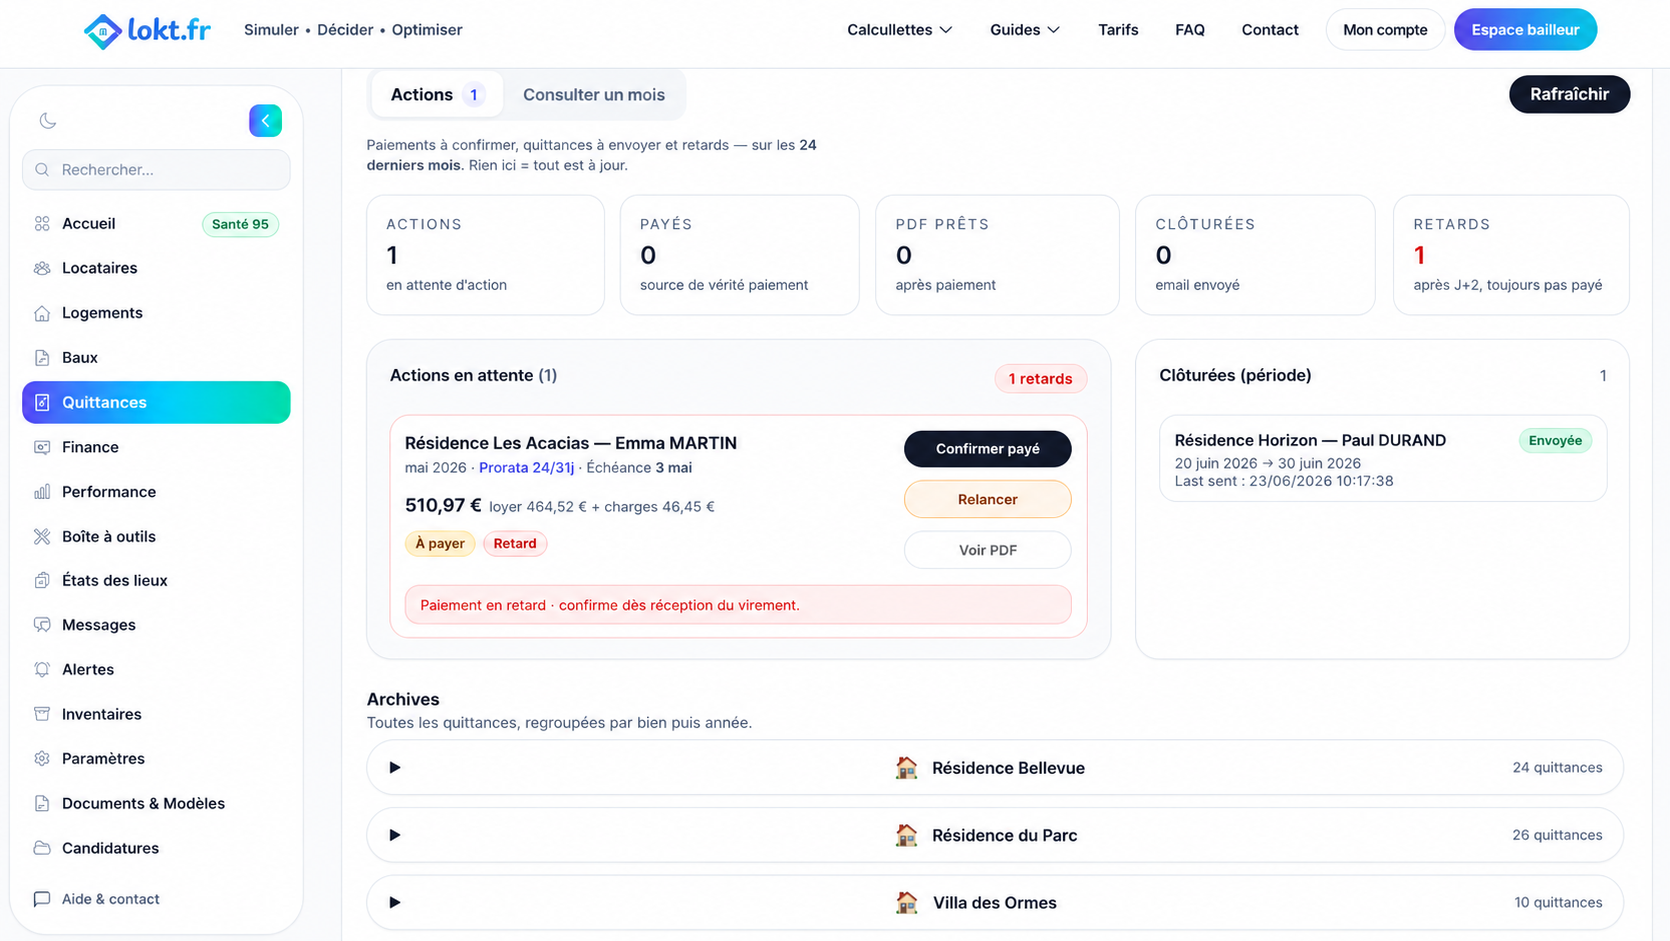This screenshot has height=941, width=1670.
Task: Click Résidence Bellevue house emoji
Action: pos(907,768)
